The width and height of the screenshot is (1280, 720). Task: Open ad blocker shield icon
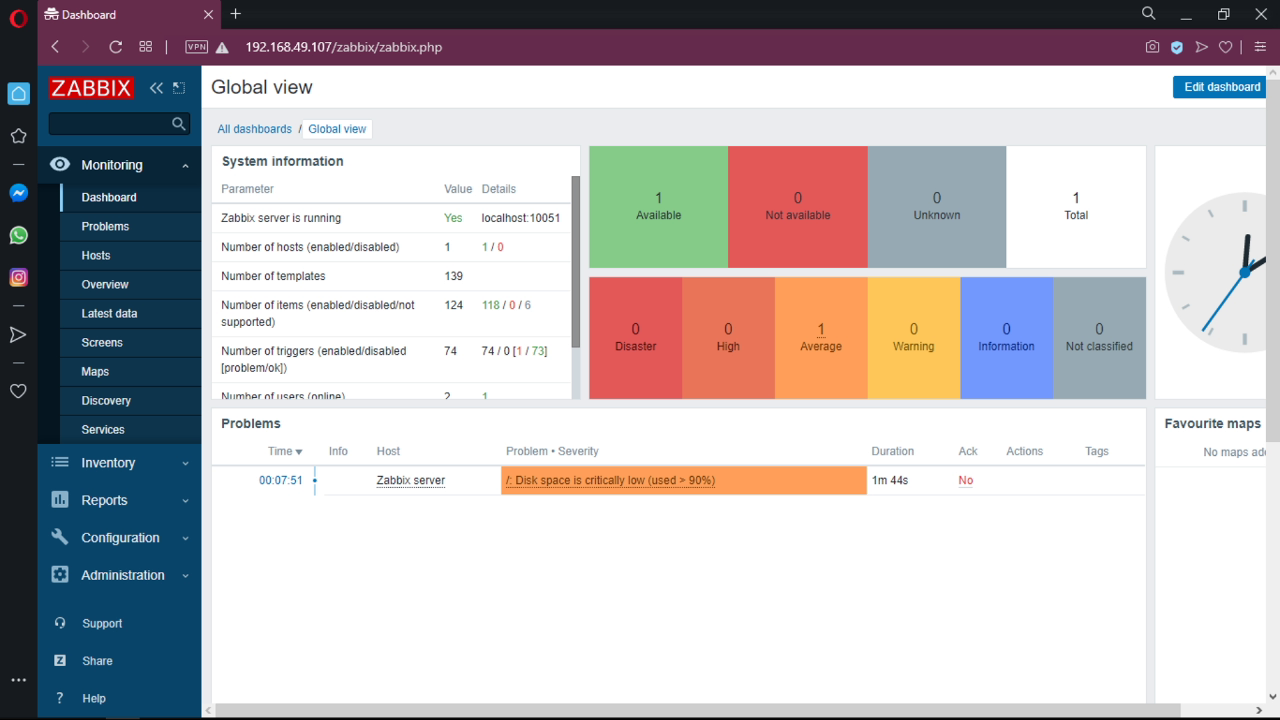pyautogui.click(x=1177, y=47)
